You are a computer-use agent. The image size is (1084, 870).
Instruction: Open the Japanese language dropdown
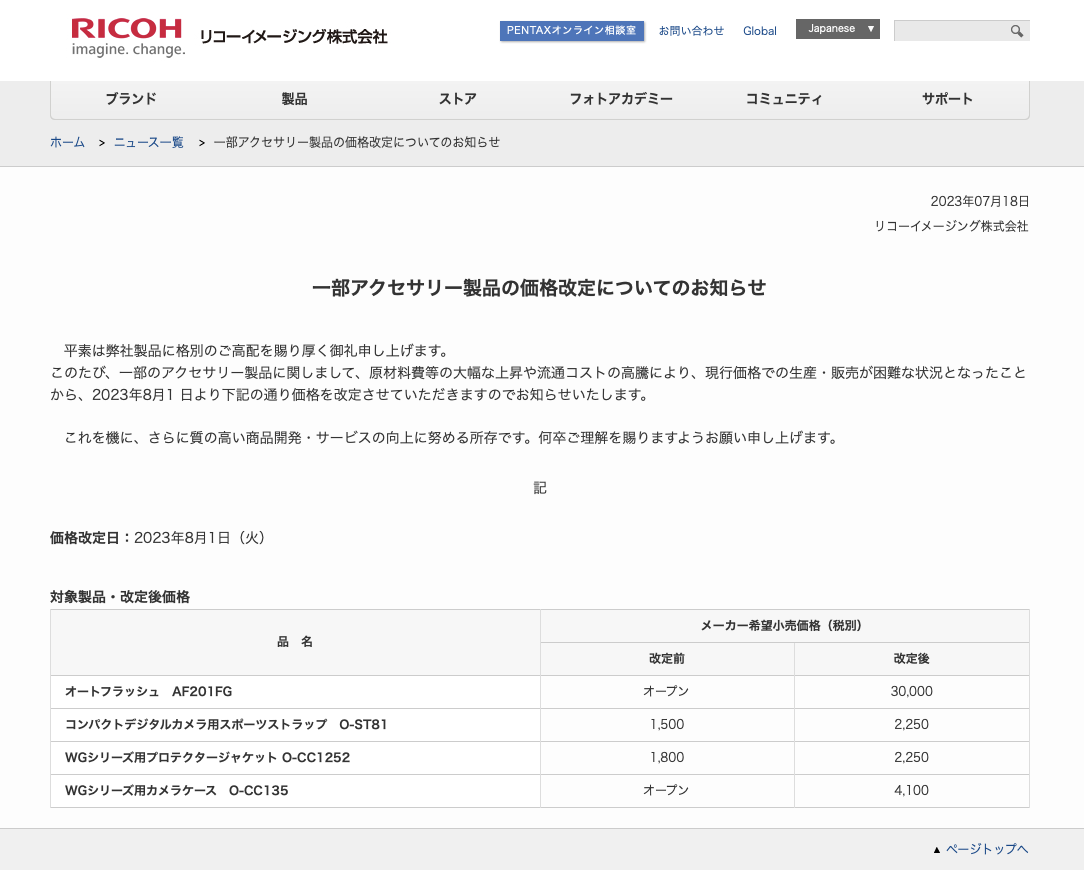point(837,29)
